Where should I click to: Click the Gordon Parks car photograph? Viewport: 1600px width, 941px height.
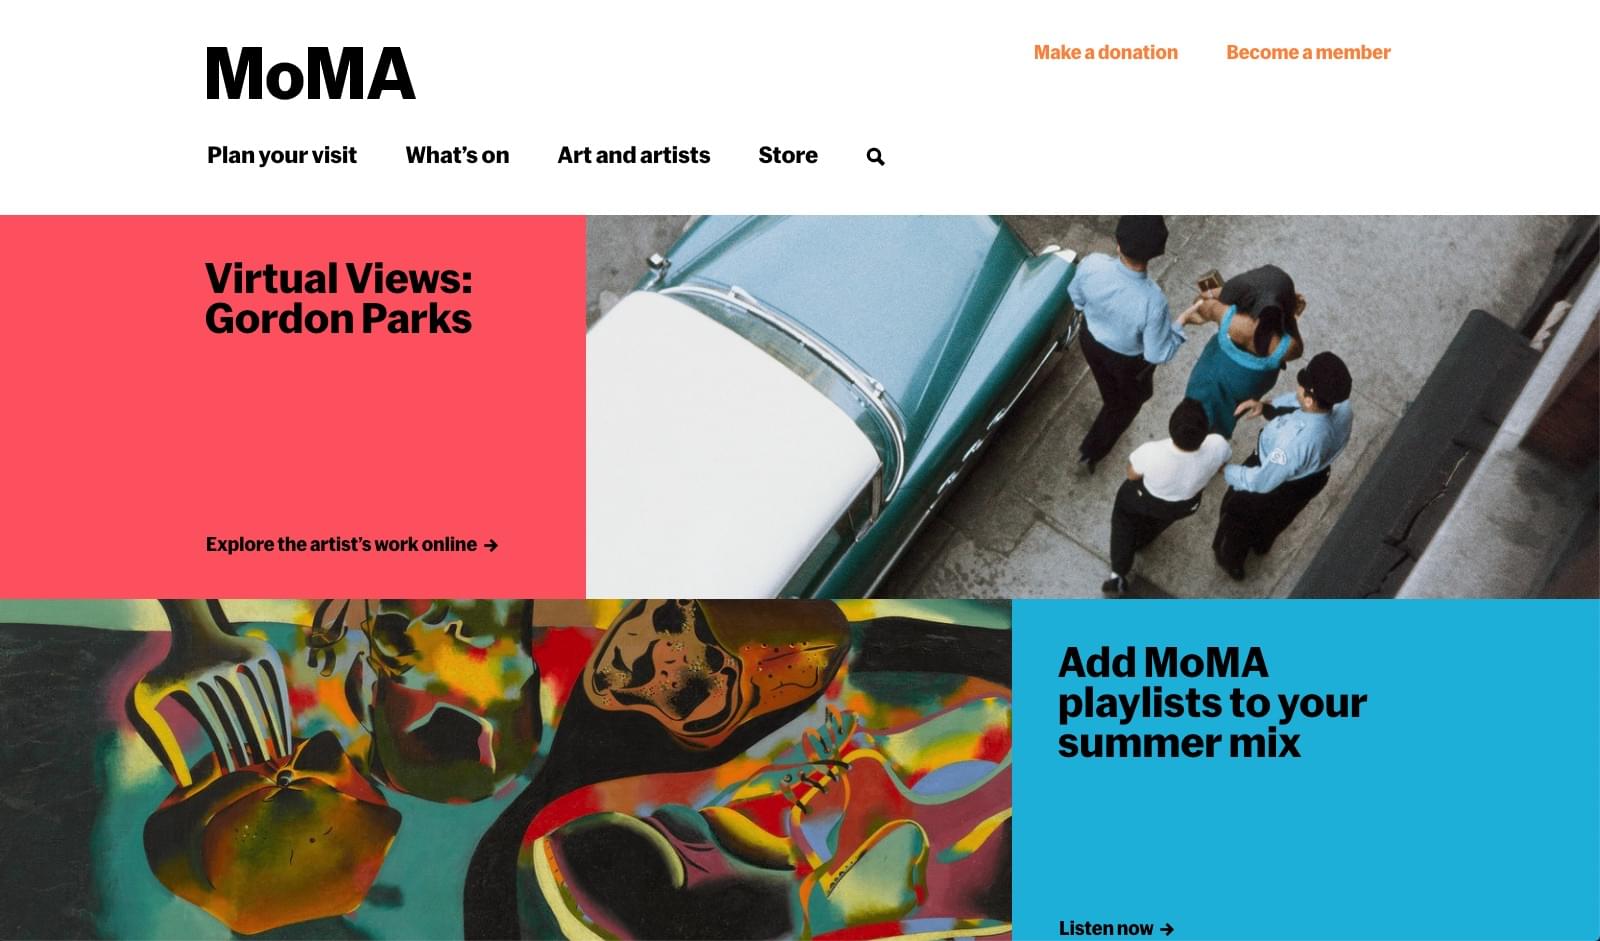(1093, 407)
